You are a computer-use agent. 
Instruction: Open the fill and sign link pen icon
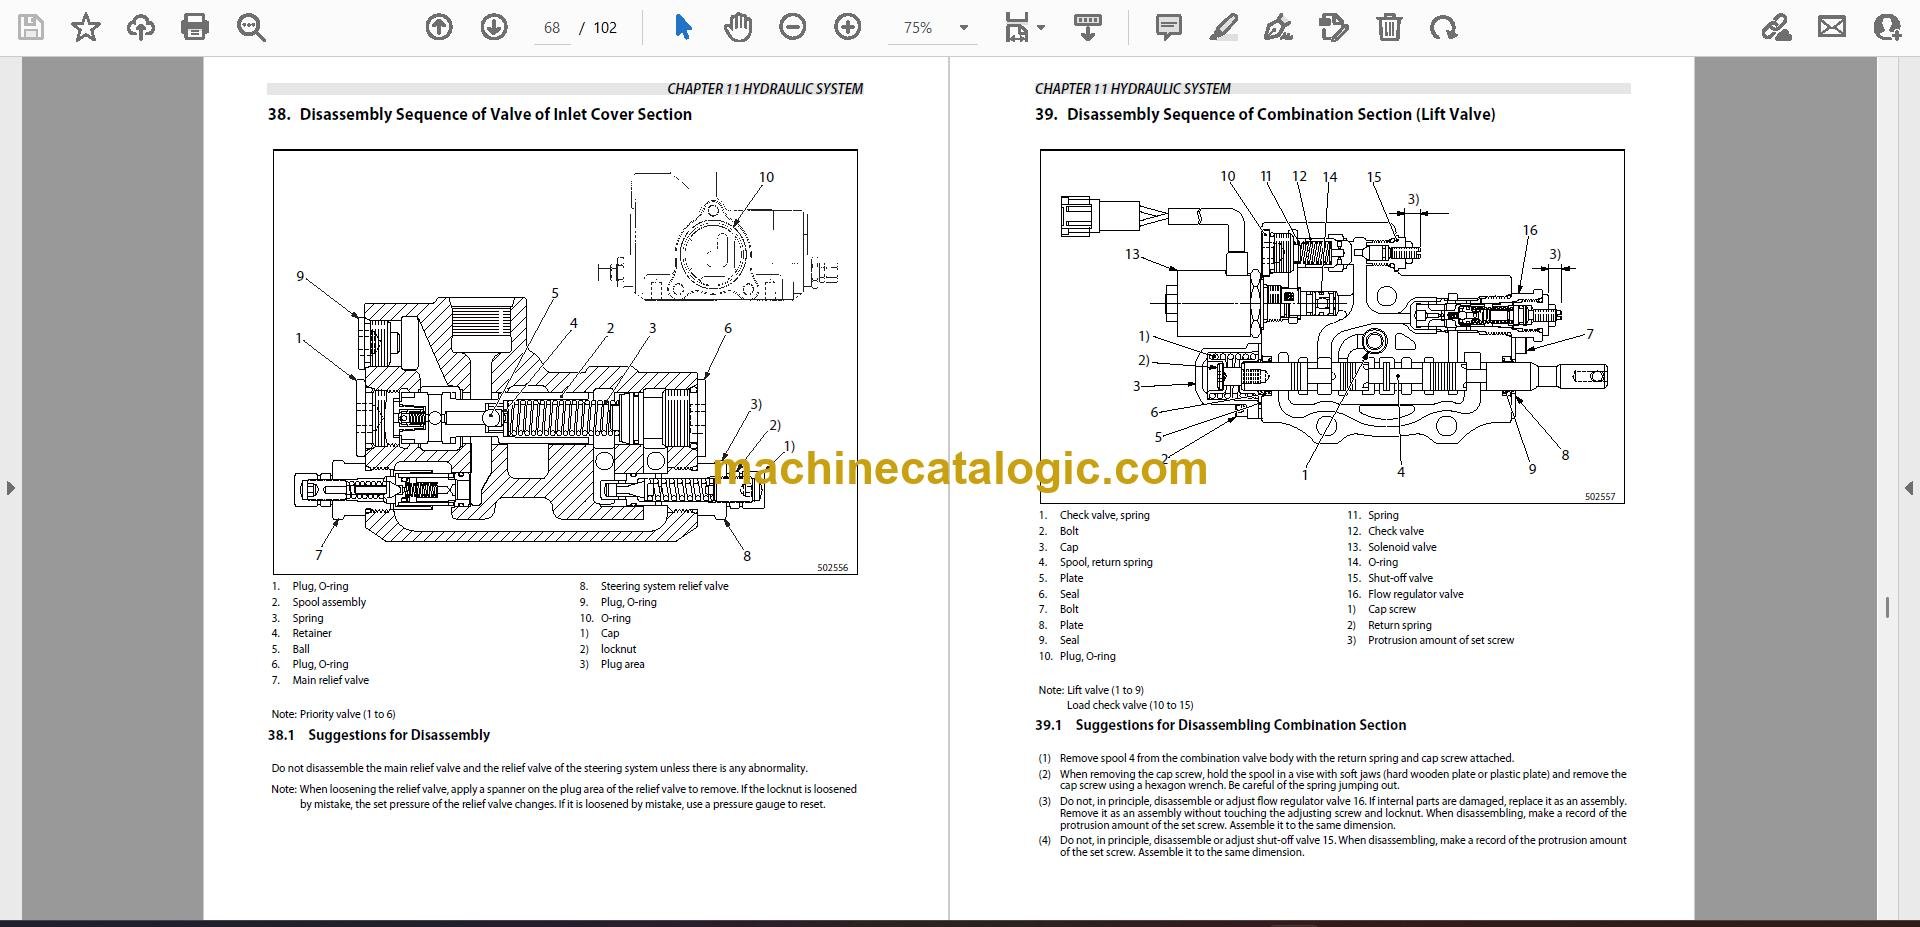pyautogui.click(x=1777, y=27)
